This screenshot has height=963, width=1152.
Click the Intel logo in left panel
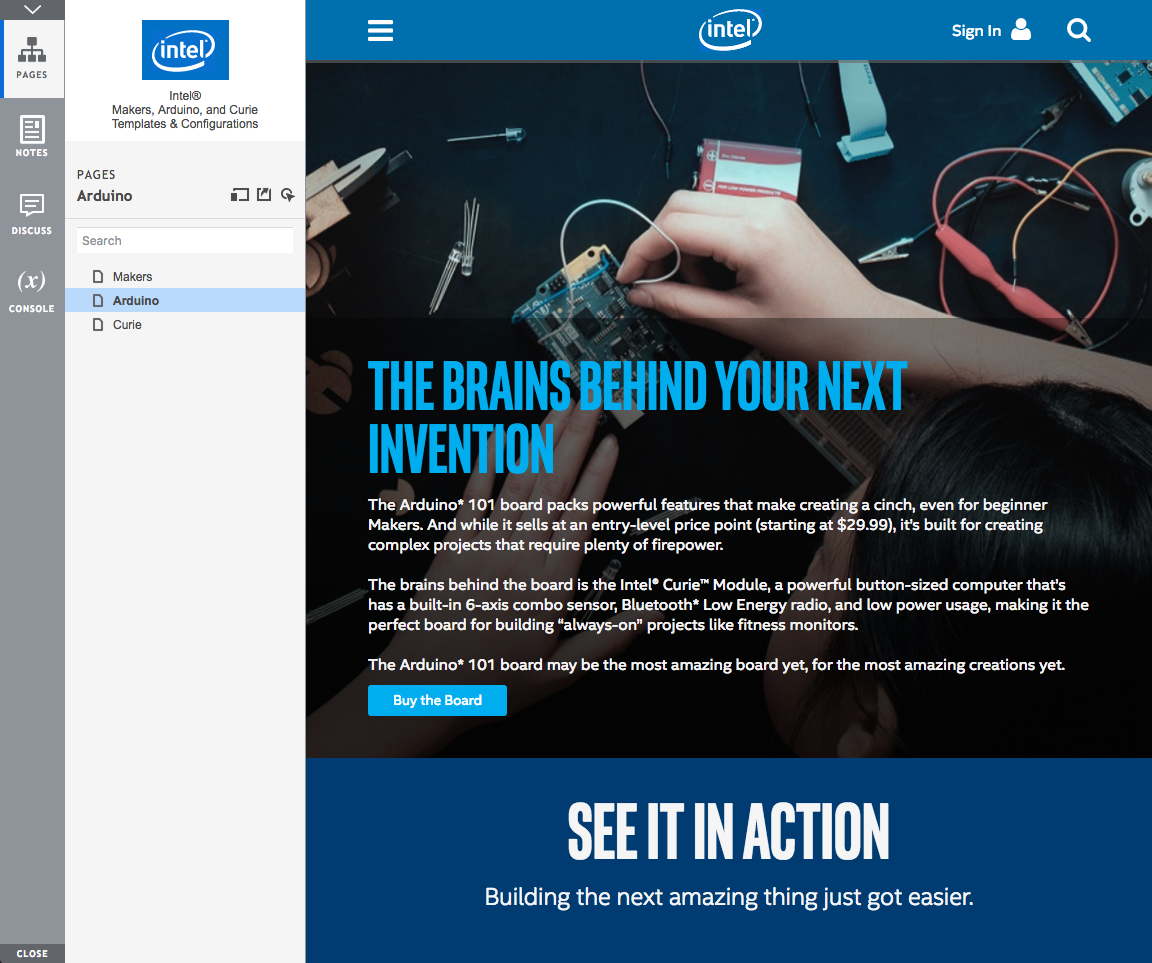185,50
